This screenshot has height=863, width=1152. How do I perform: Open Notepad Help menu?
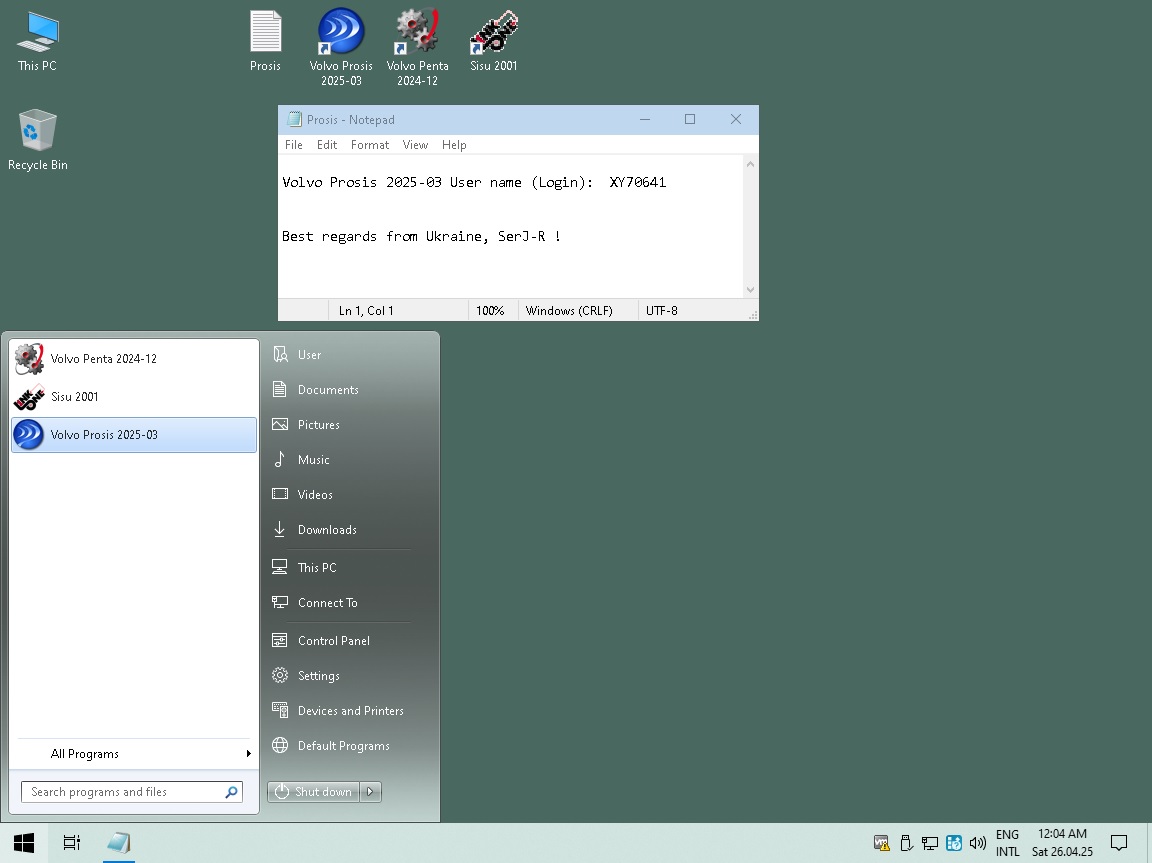(454, 145)
